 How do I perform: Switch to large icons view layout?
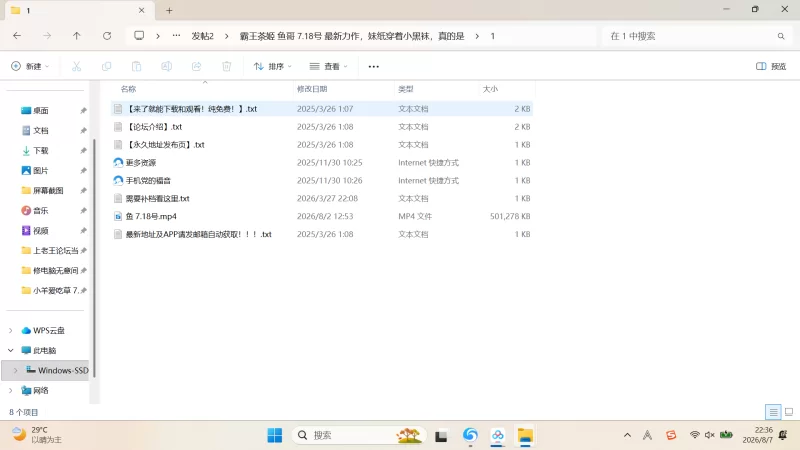[x=789, y=412]
